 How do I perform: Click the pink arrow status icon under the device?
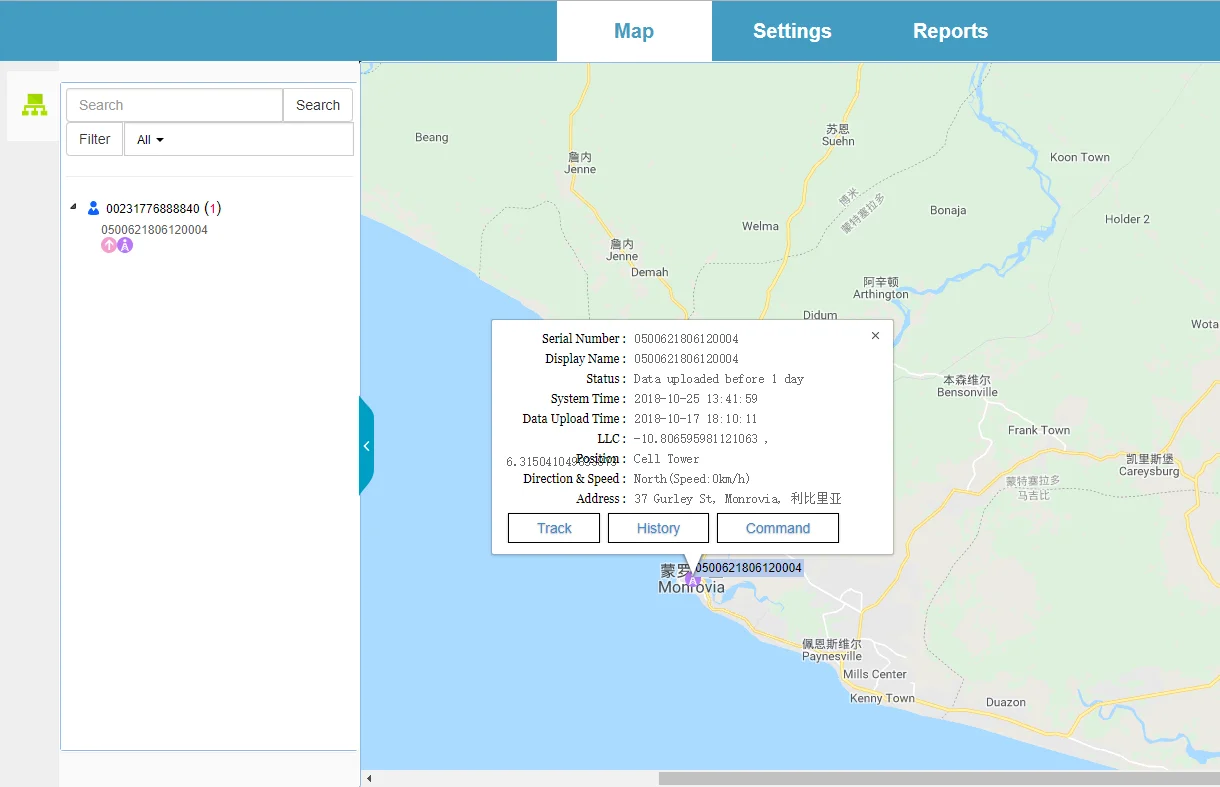(109, 245)
